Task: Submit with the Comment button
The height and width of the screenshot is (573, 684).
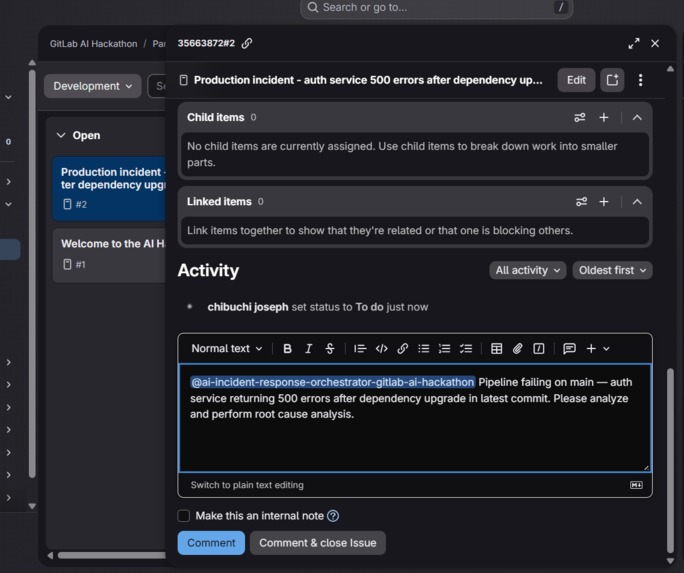Action: click(211, 543)
